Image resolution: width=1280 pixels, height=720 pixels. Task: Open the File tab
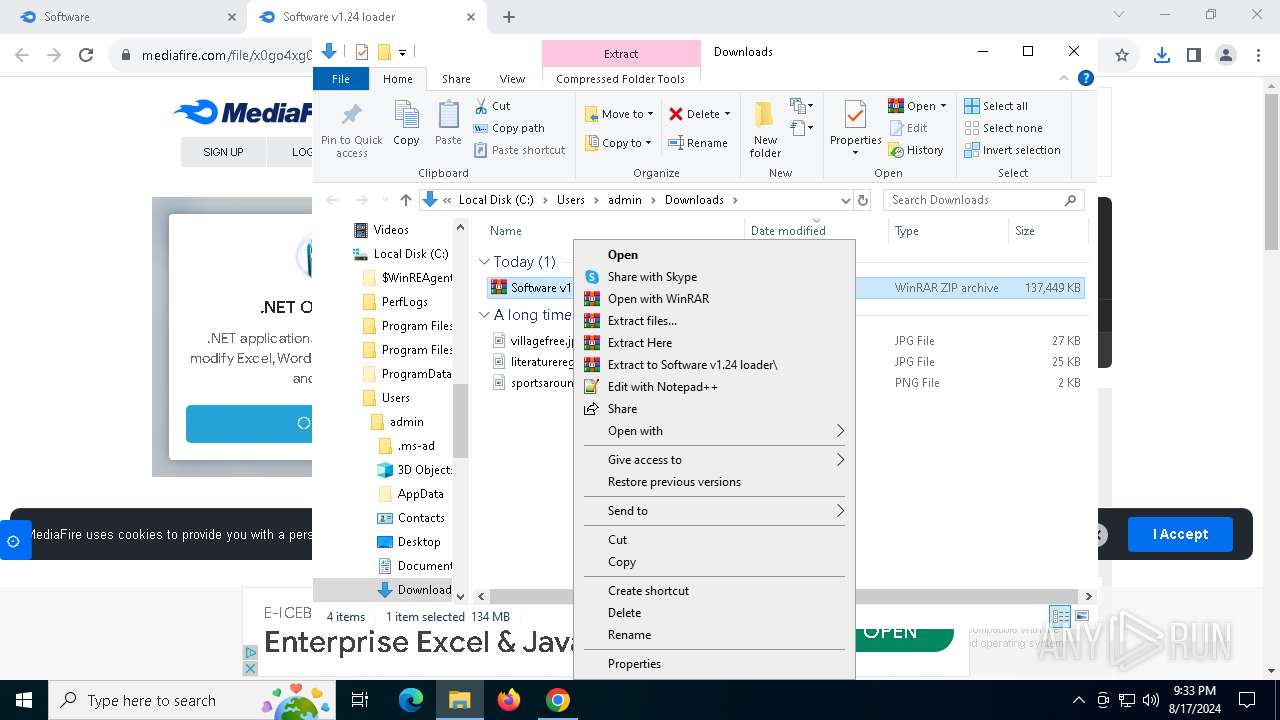(341, 79)
